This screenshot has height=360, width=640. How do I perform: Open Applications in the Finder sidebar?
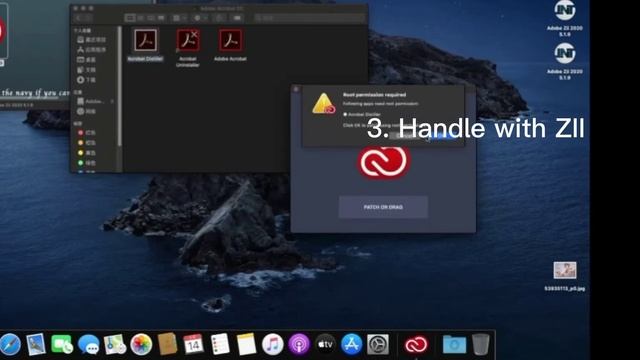(x=92, y=49)
